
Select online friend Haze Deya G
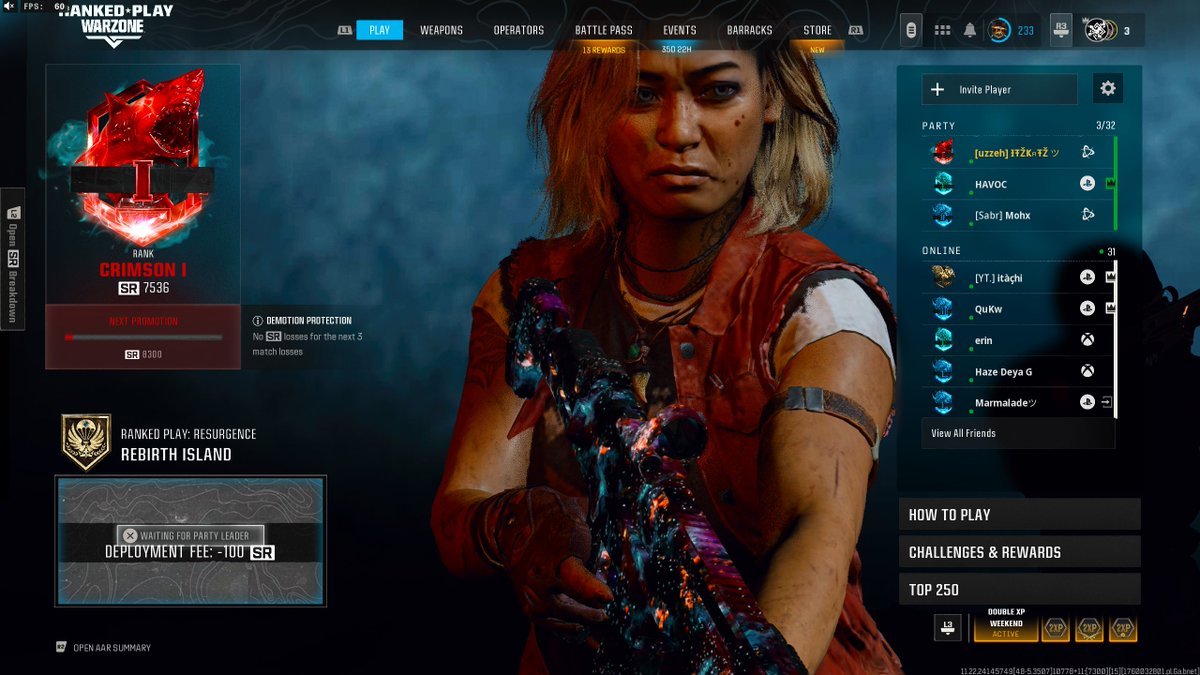point(1016,371)
